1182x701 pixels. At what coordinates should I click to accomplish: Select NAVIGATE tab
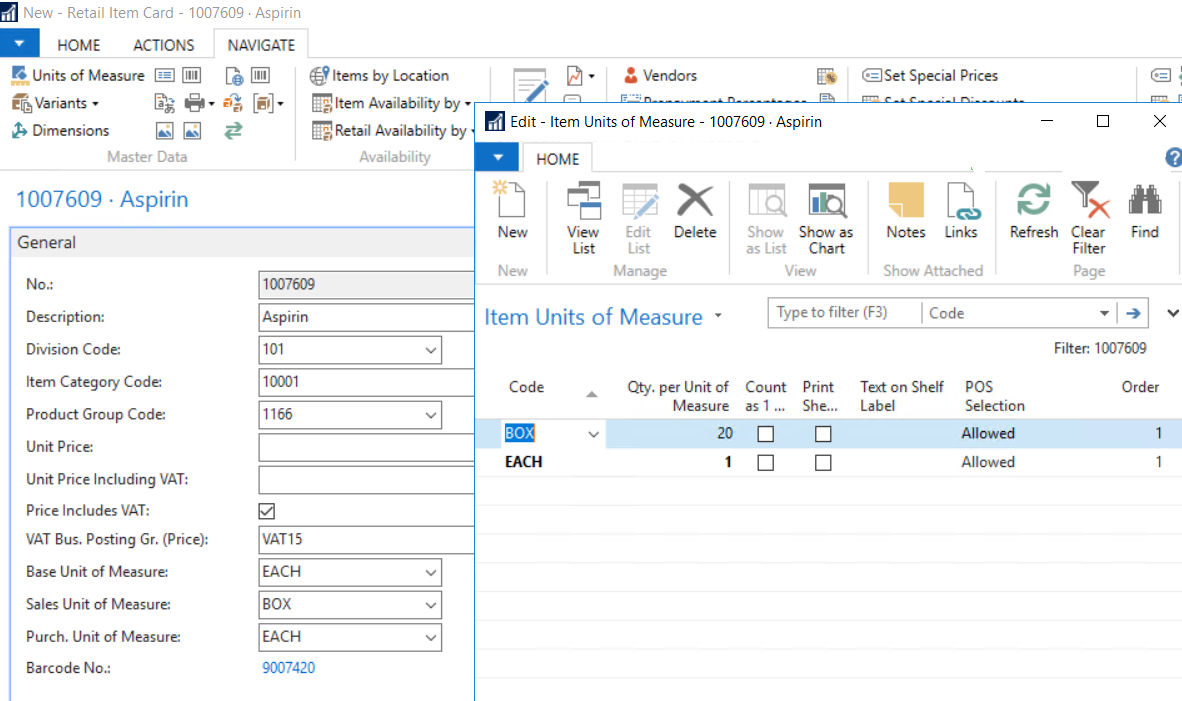coord(261,45)
